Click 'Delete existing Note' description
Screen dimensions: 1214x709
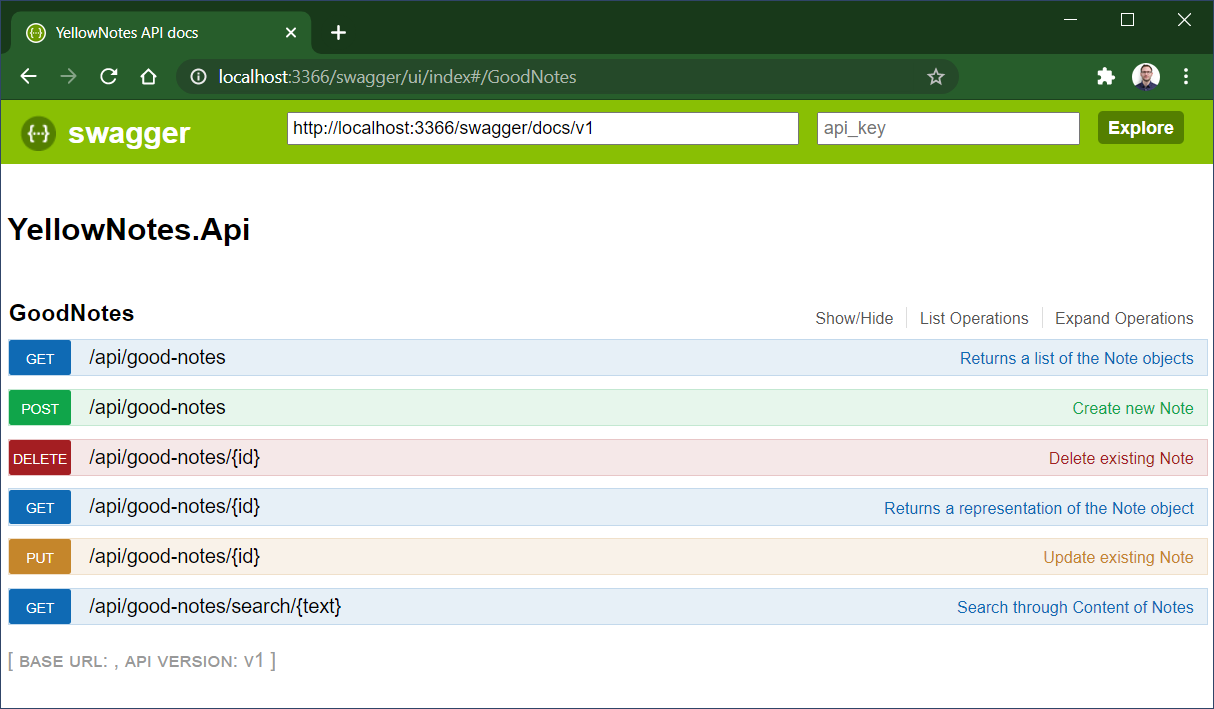coord(1121,458)
